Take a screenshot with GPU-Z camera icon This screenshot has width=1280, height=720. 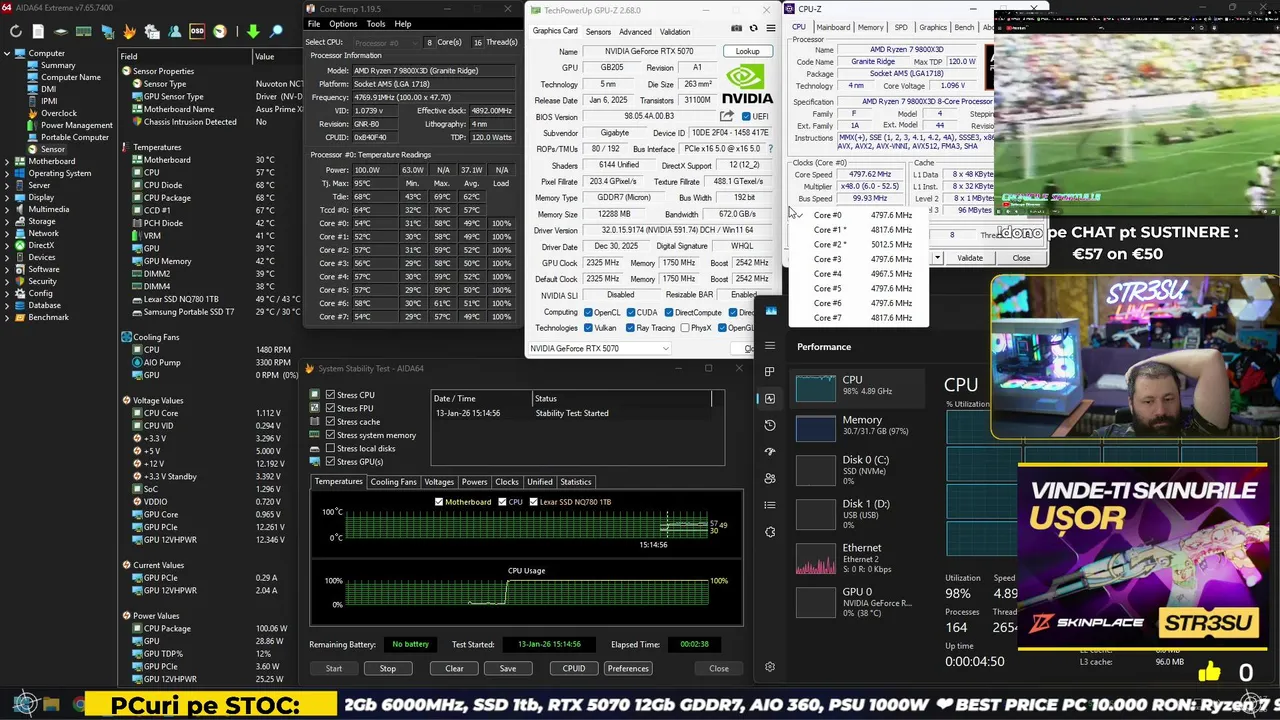point(737,28)
